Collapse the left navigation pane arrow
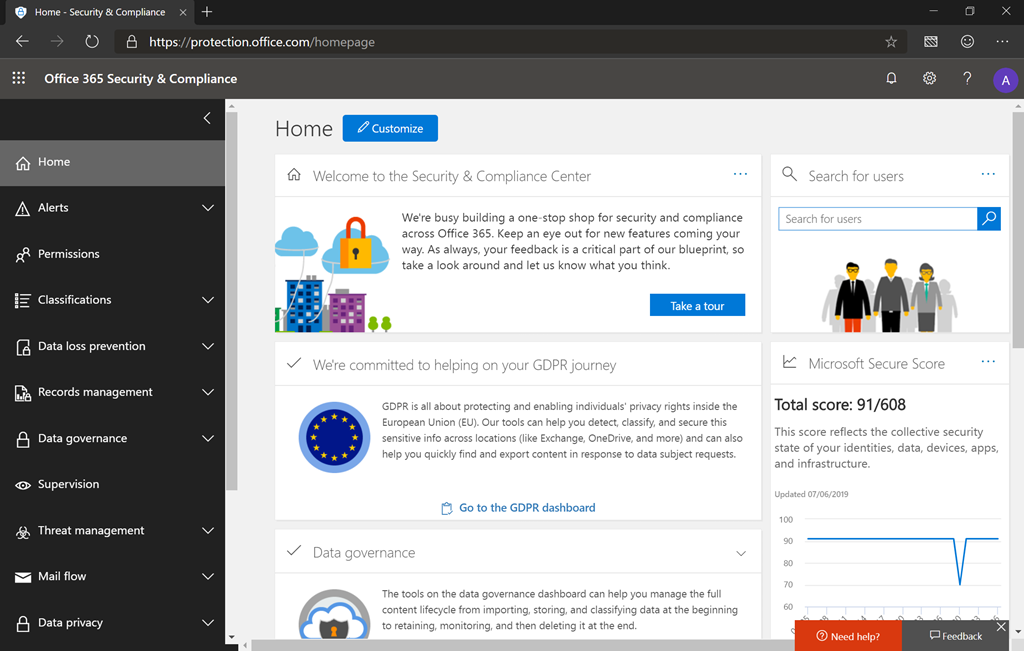 click(207, 118)
